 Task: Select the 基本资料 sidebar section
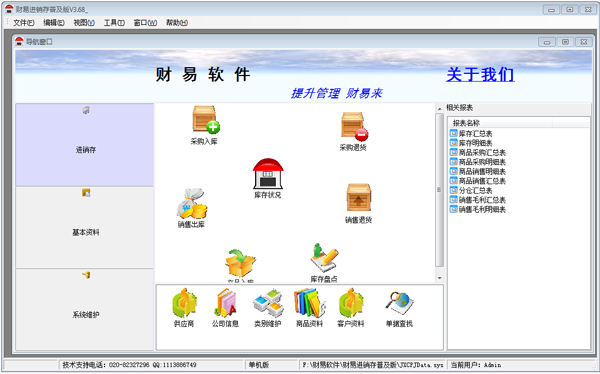pos(85,227)
